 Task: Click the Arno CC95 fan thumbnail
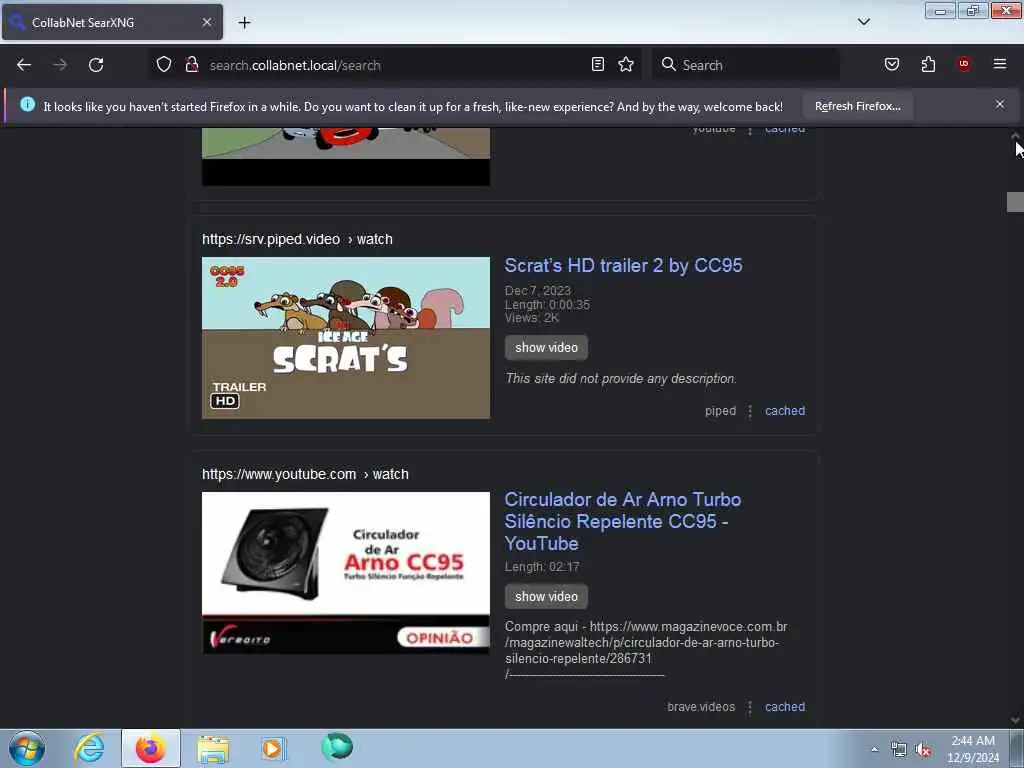(x=345, y=573)
